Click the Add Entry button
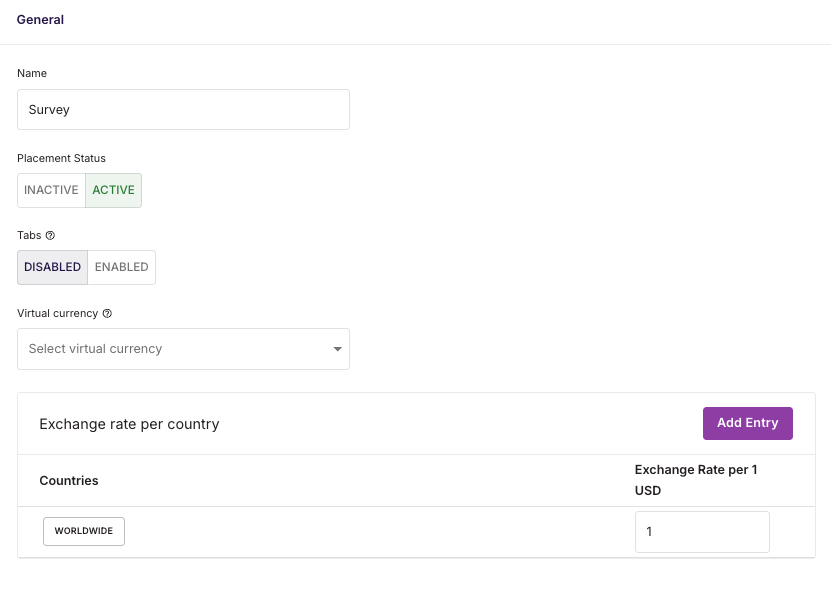Screen dimensions: 831x590 coord(748,423)
